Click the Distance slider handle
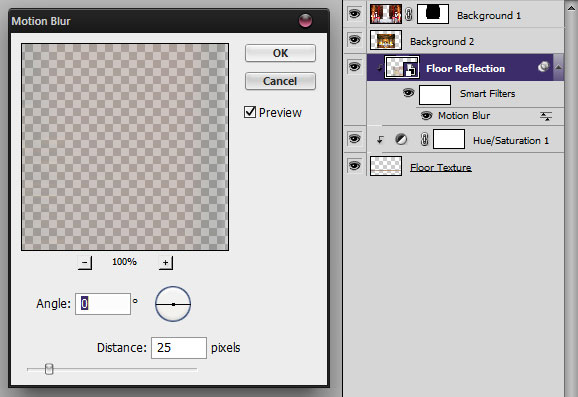Viewport: 578px width, 397px height. point(49,369)
